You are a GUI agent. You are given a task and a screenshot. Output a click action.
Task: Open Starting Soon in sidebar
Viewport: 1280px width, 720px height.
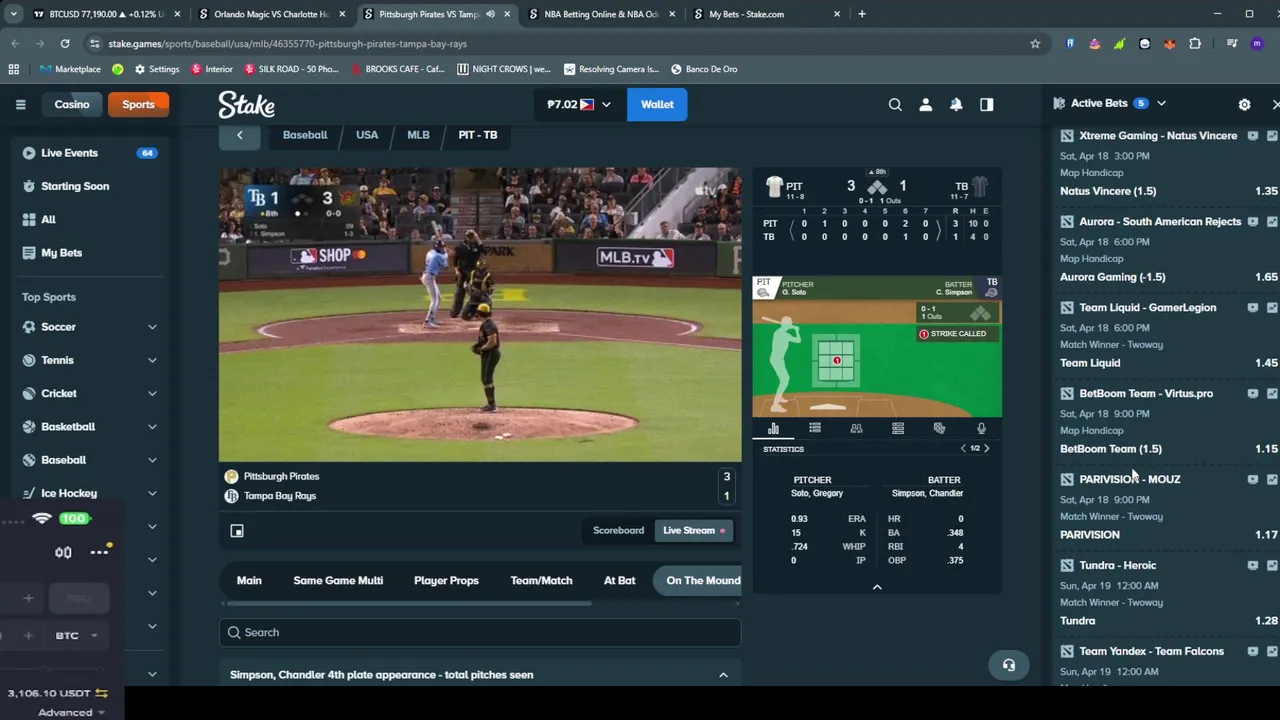[75, 186]
